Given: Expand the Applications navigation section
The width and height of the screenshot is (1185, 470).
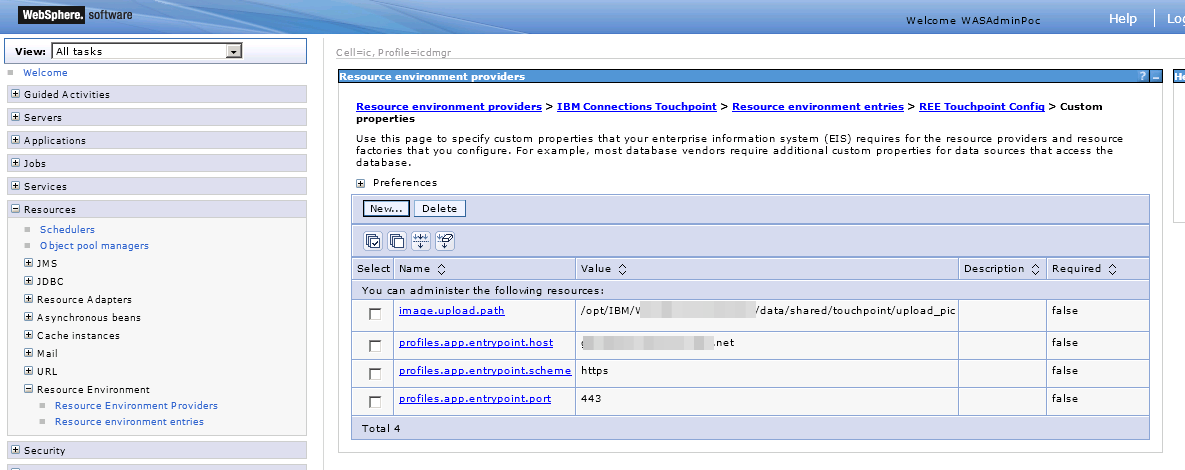Looking at the screenshot, I should [15, 141].
